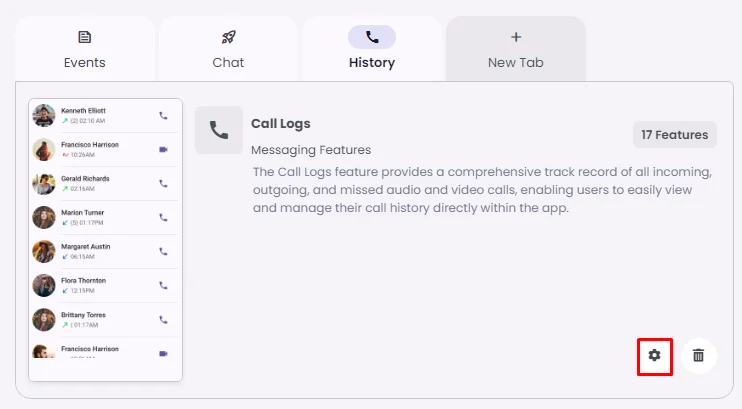Open Call Logs settings gear

click(x=655, y=356)
